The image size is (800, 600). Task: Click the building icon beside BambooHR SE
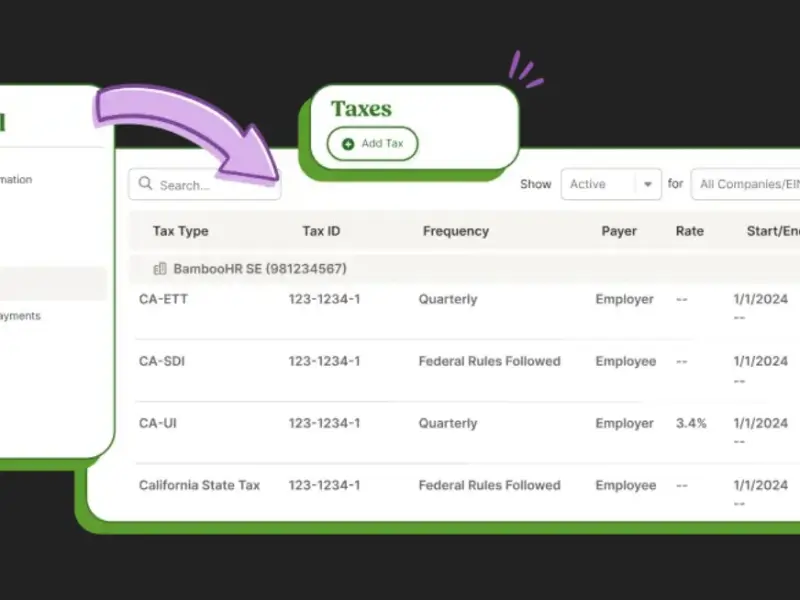click(x=159, y=269)
